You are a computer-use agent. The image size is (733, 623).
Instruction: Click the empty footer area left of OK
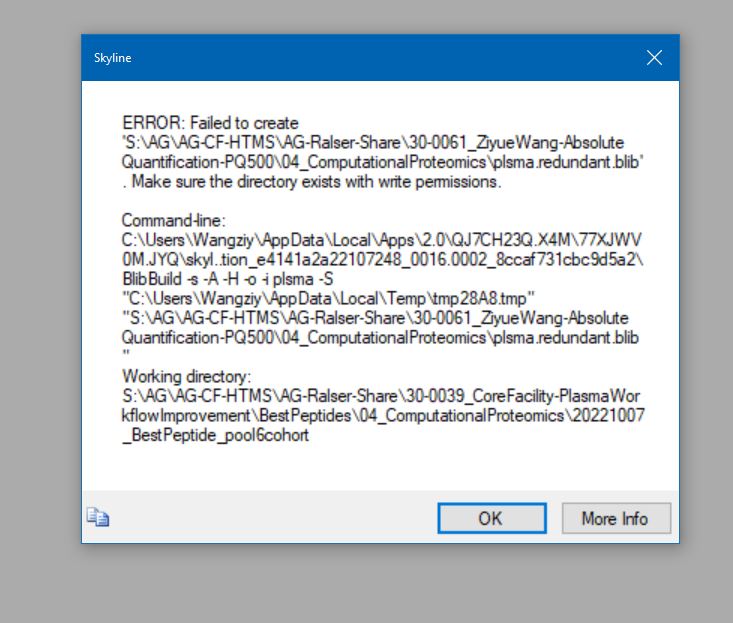point(270,517)
